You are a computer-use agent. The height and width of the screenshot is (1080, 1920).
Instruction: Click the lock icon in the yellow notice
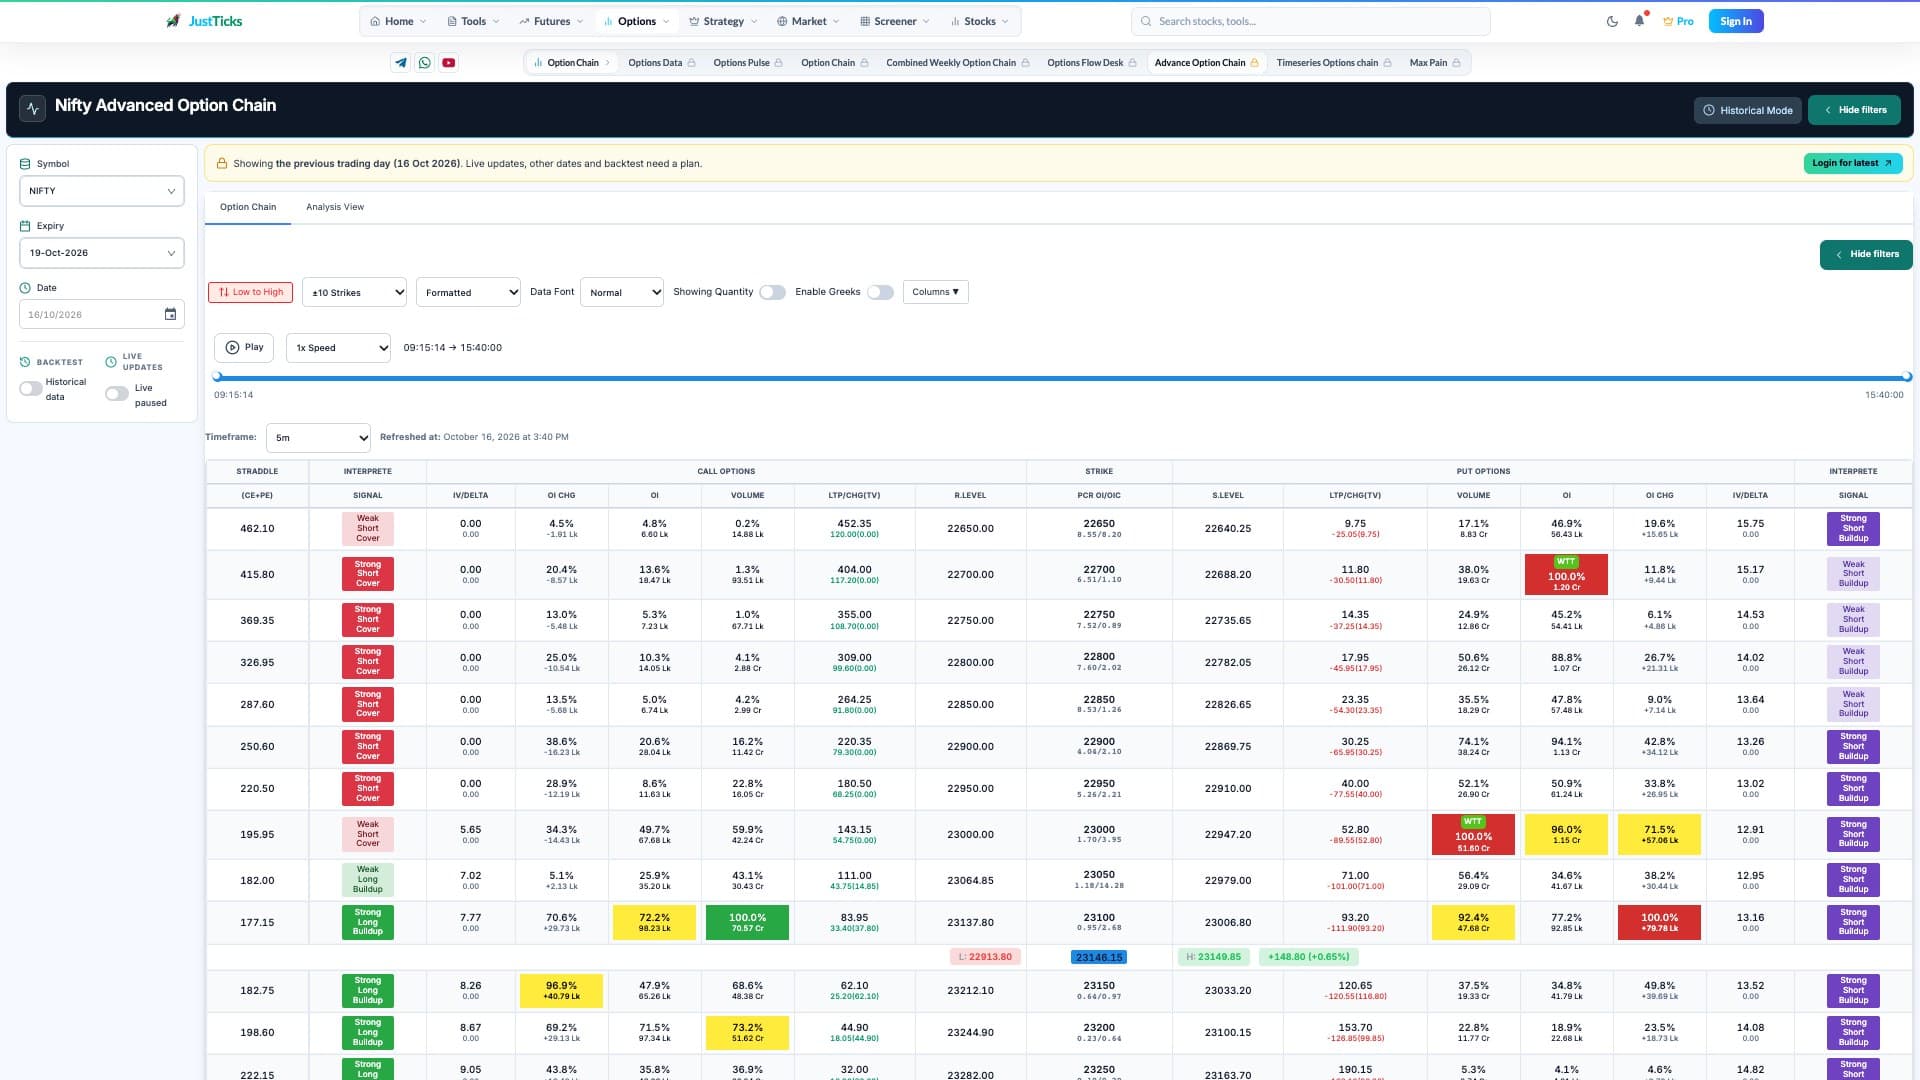pyautogui.click(x=221, y=163)
